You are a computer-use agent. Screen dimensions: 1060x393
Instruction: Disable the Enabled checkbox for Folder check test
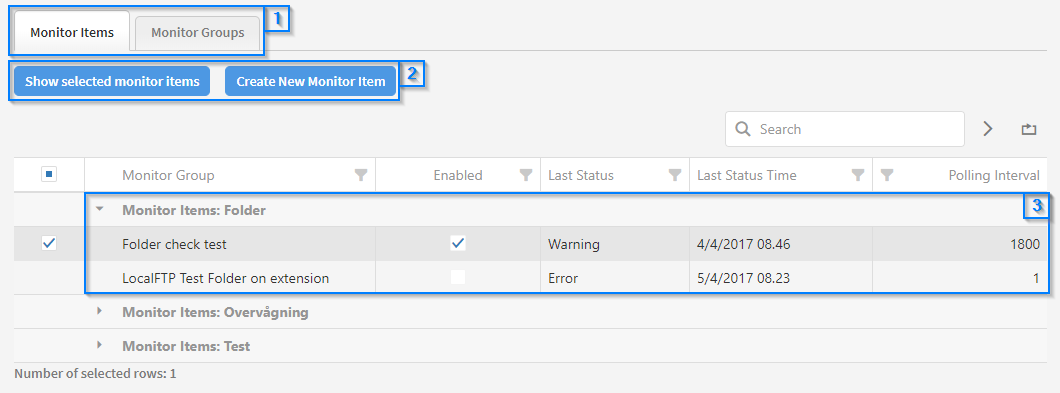458,244
